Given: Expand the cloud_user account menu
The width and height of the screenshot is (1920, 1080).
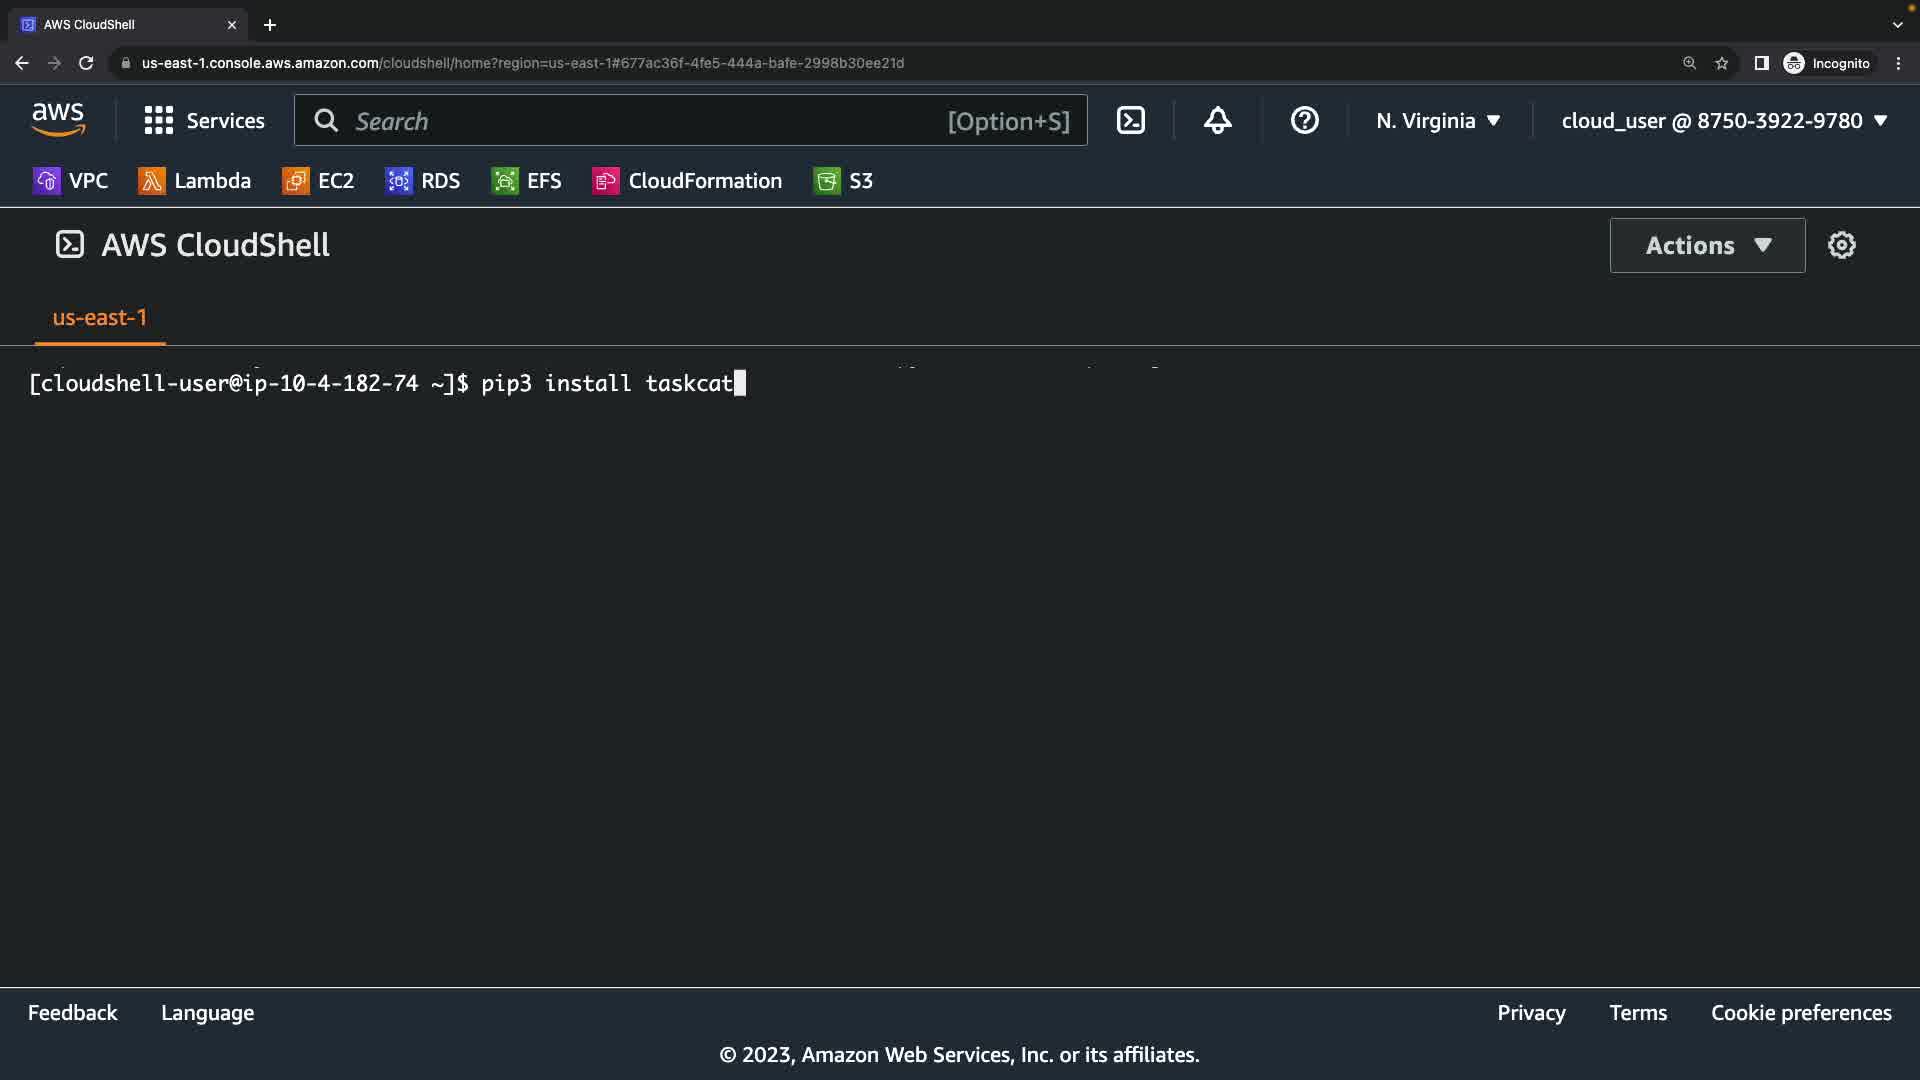Looking at the screenshot, I should click(1724, 121).
